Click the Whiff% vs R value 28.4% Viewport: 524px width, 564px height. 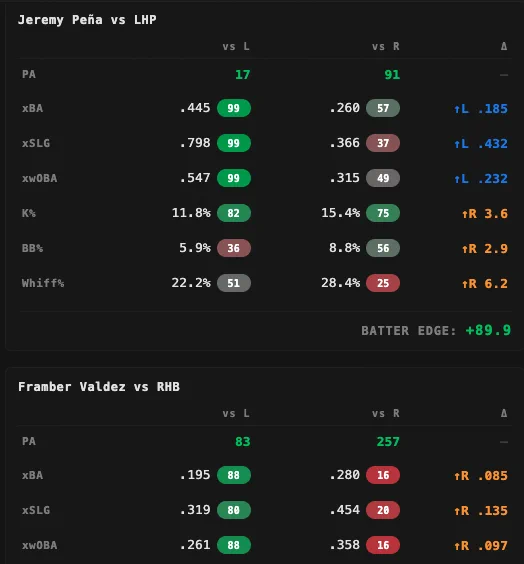[341, 283]
